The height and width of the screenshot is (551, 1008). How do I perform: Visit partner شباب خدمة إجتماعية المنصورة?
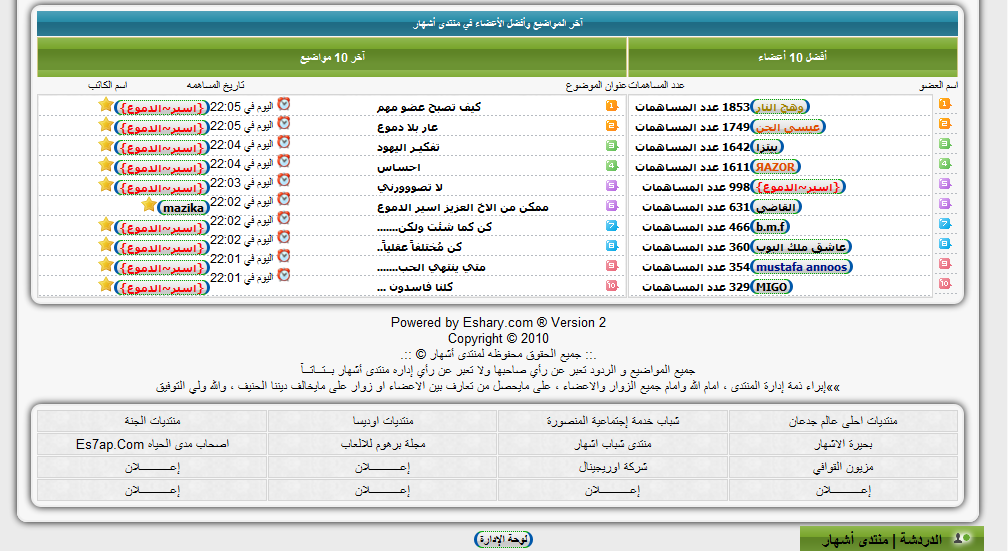point(613,420)
